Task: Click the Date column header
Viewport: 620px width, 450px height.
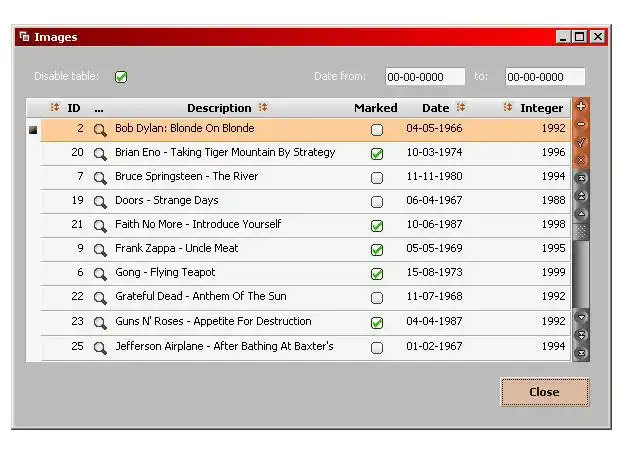Action: (435, 108)
